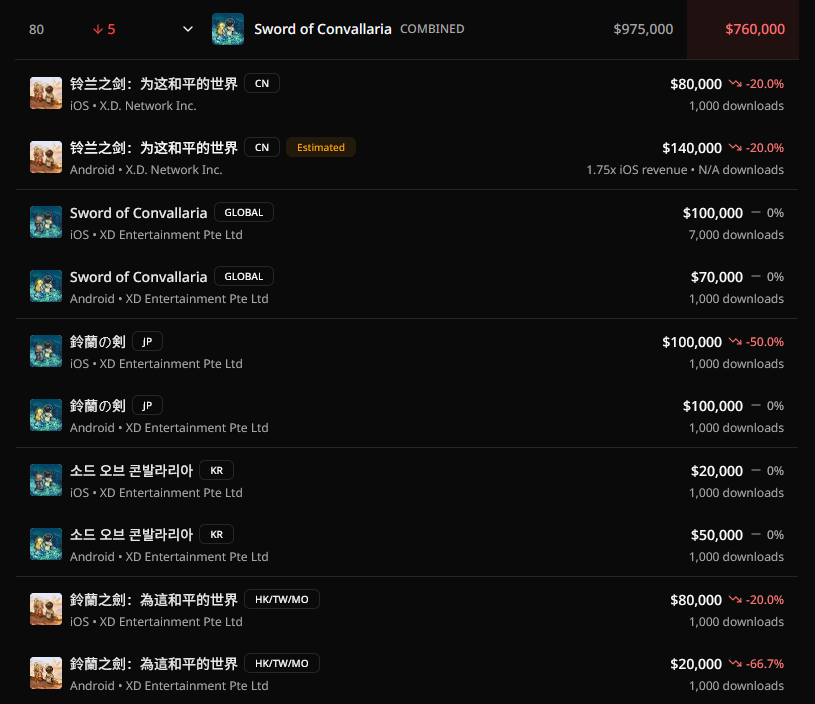The image size is (815, 704).
Task: Open the GLOBAL iOS Sword of Convallaria icon
Action: pyautogui.click(x=46, y=222)
